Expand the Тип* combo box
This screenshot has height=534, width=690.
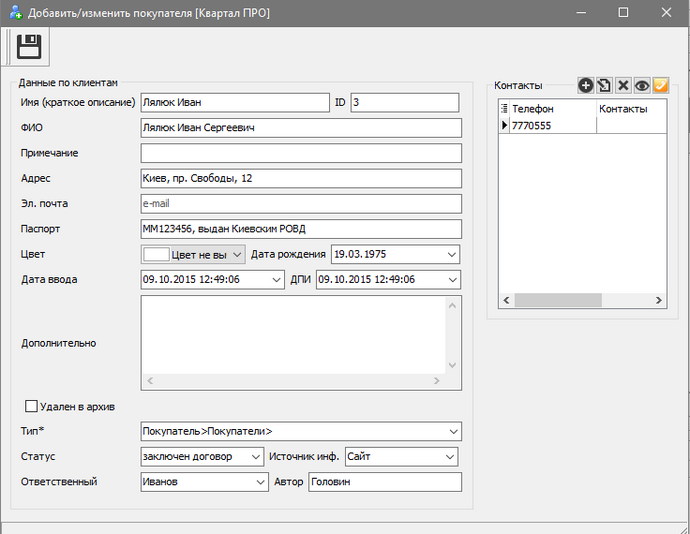(452, 431)
